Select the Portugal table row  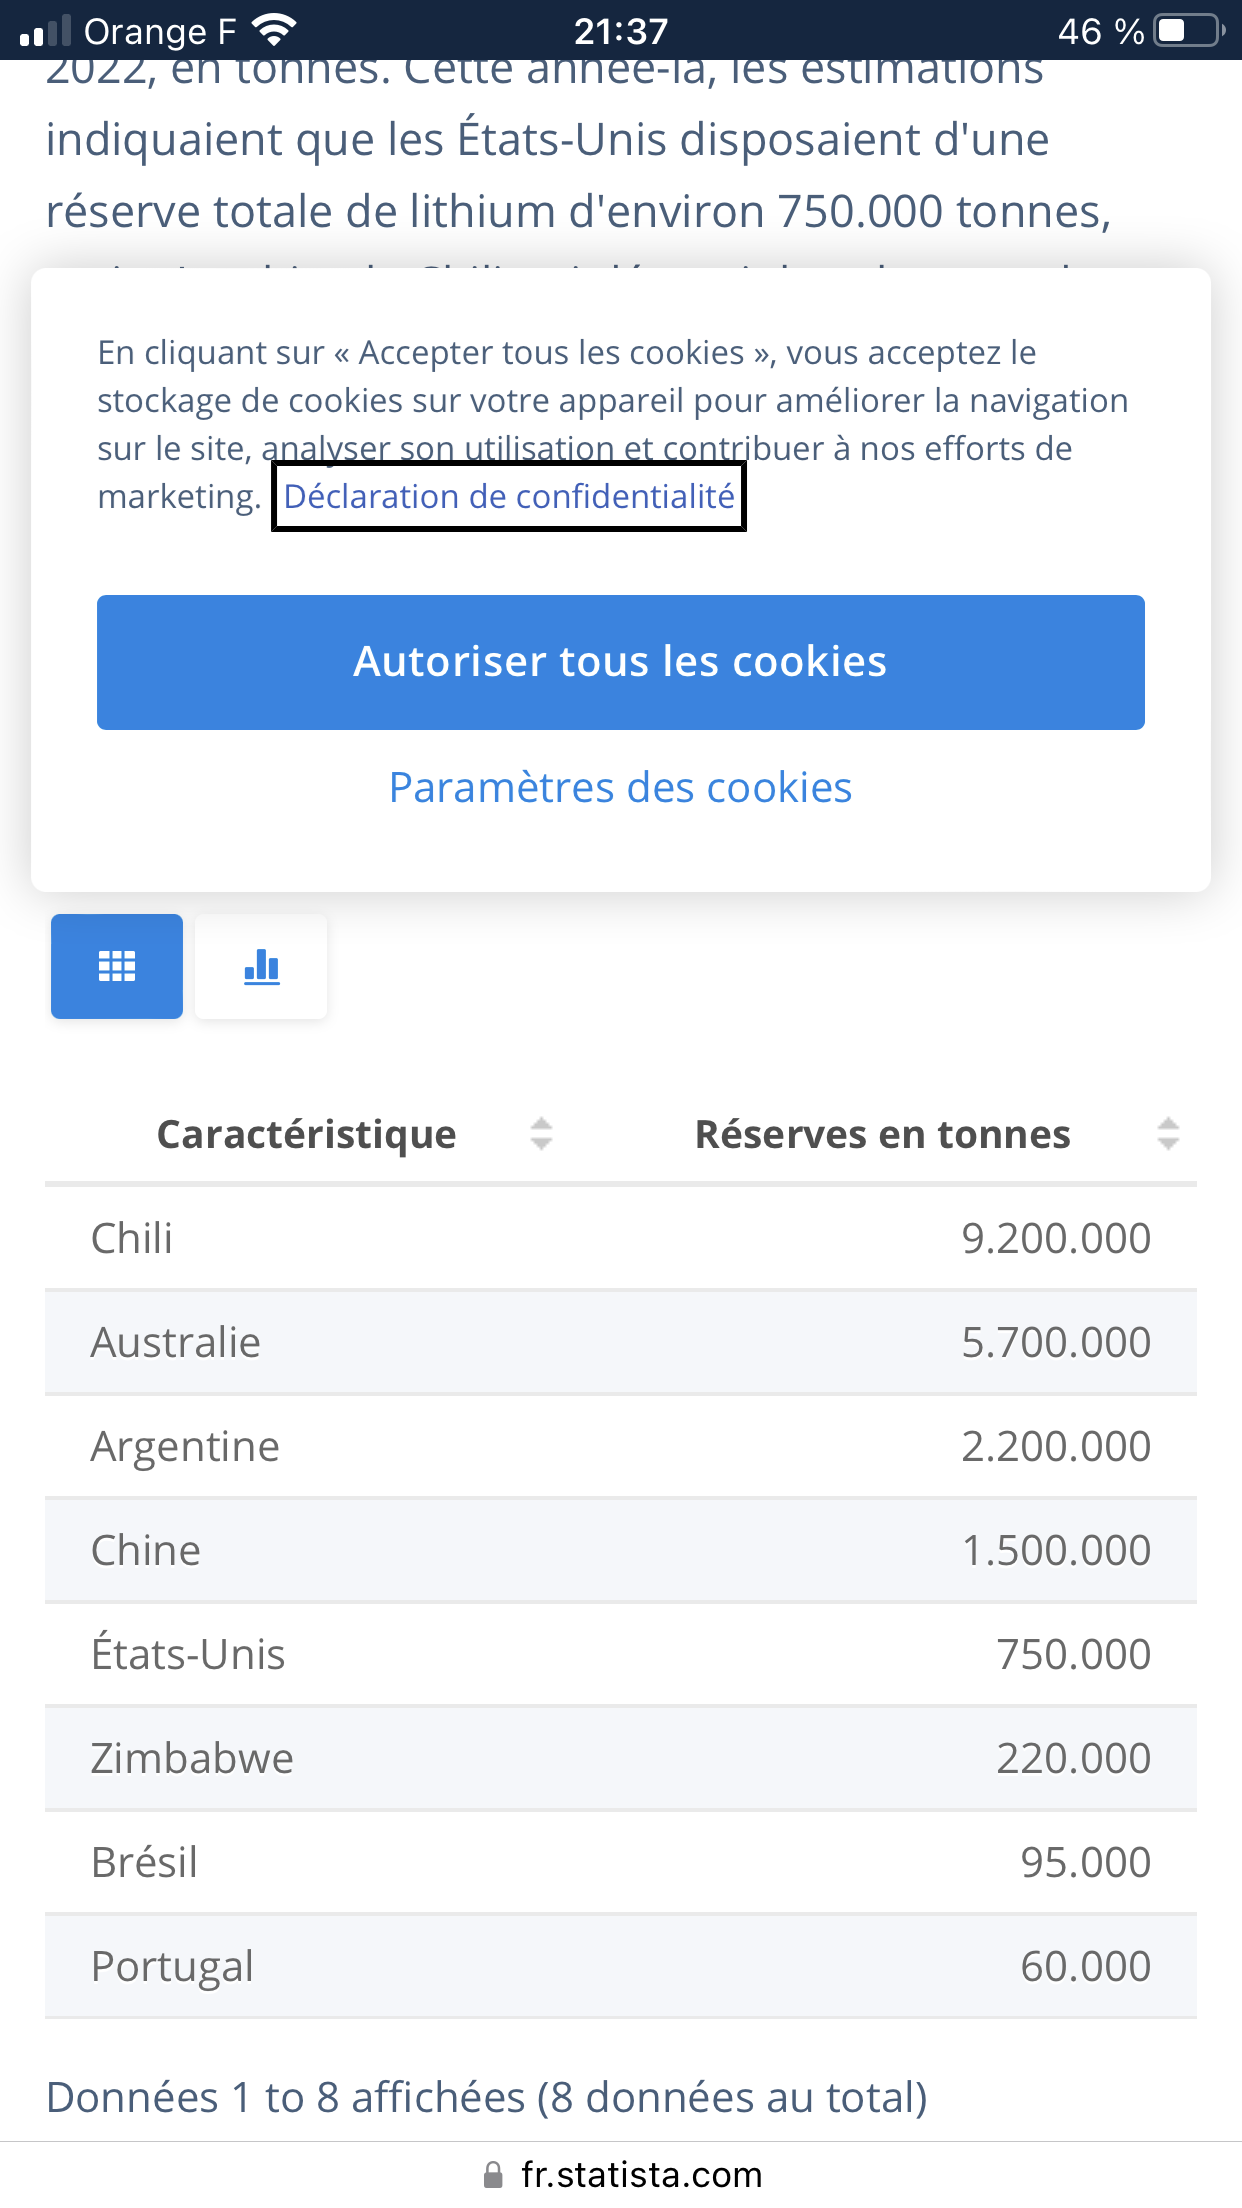tap(620, 1966)
